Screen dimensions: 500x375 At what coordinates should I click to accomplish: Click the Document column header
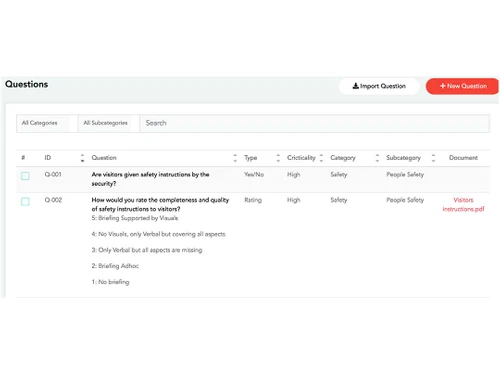pos(463,158)
